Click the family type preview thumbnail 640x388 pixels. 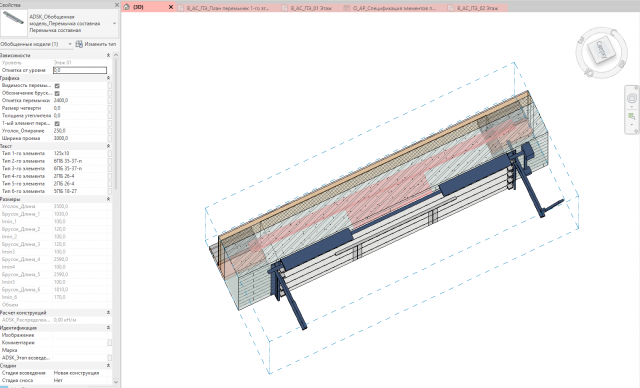pos(13,23)
